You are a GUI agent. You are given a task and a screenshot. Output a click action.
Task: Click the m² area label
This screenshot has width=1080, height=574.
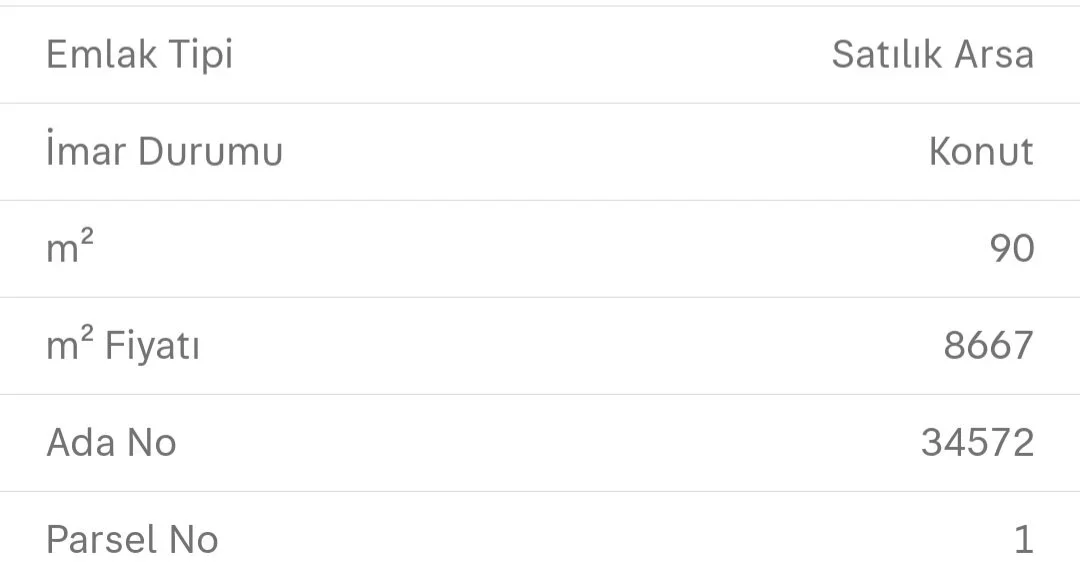(70, 248)
